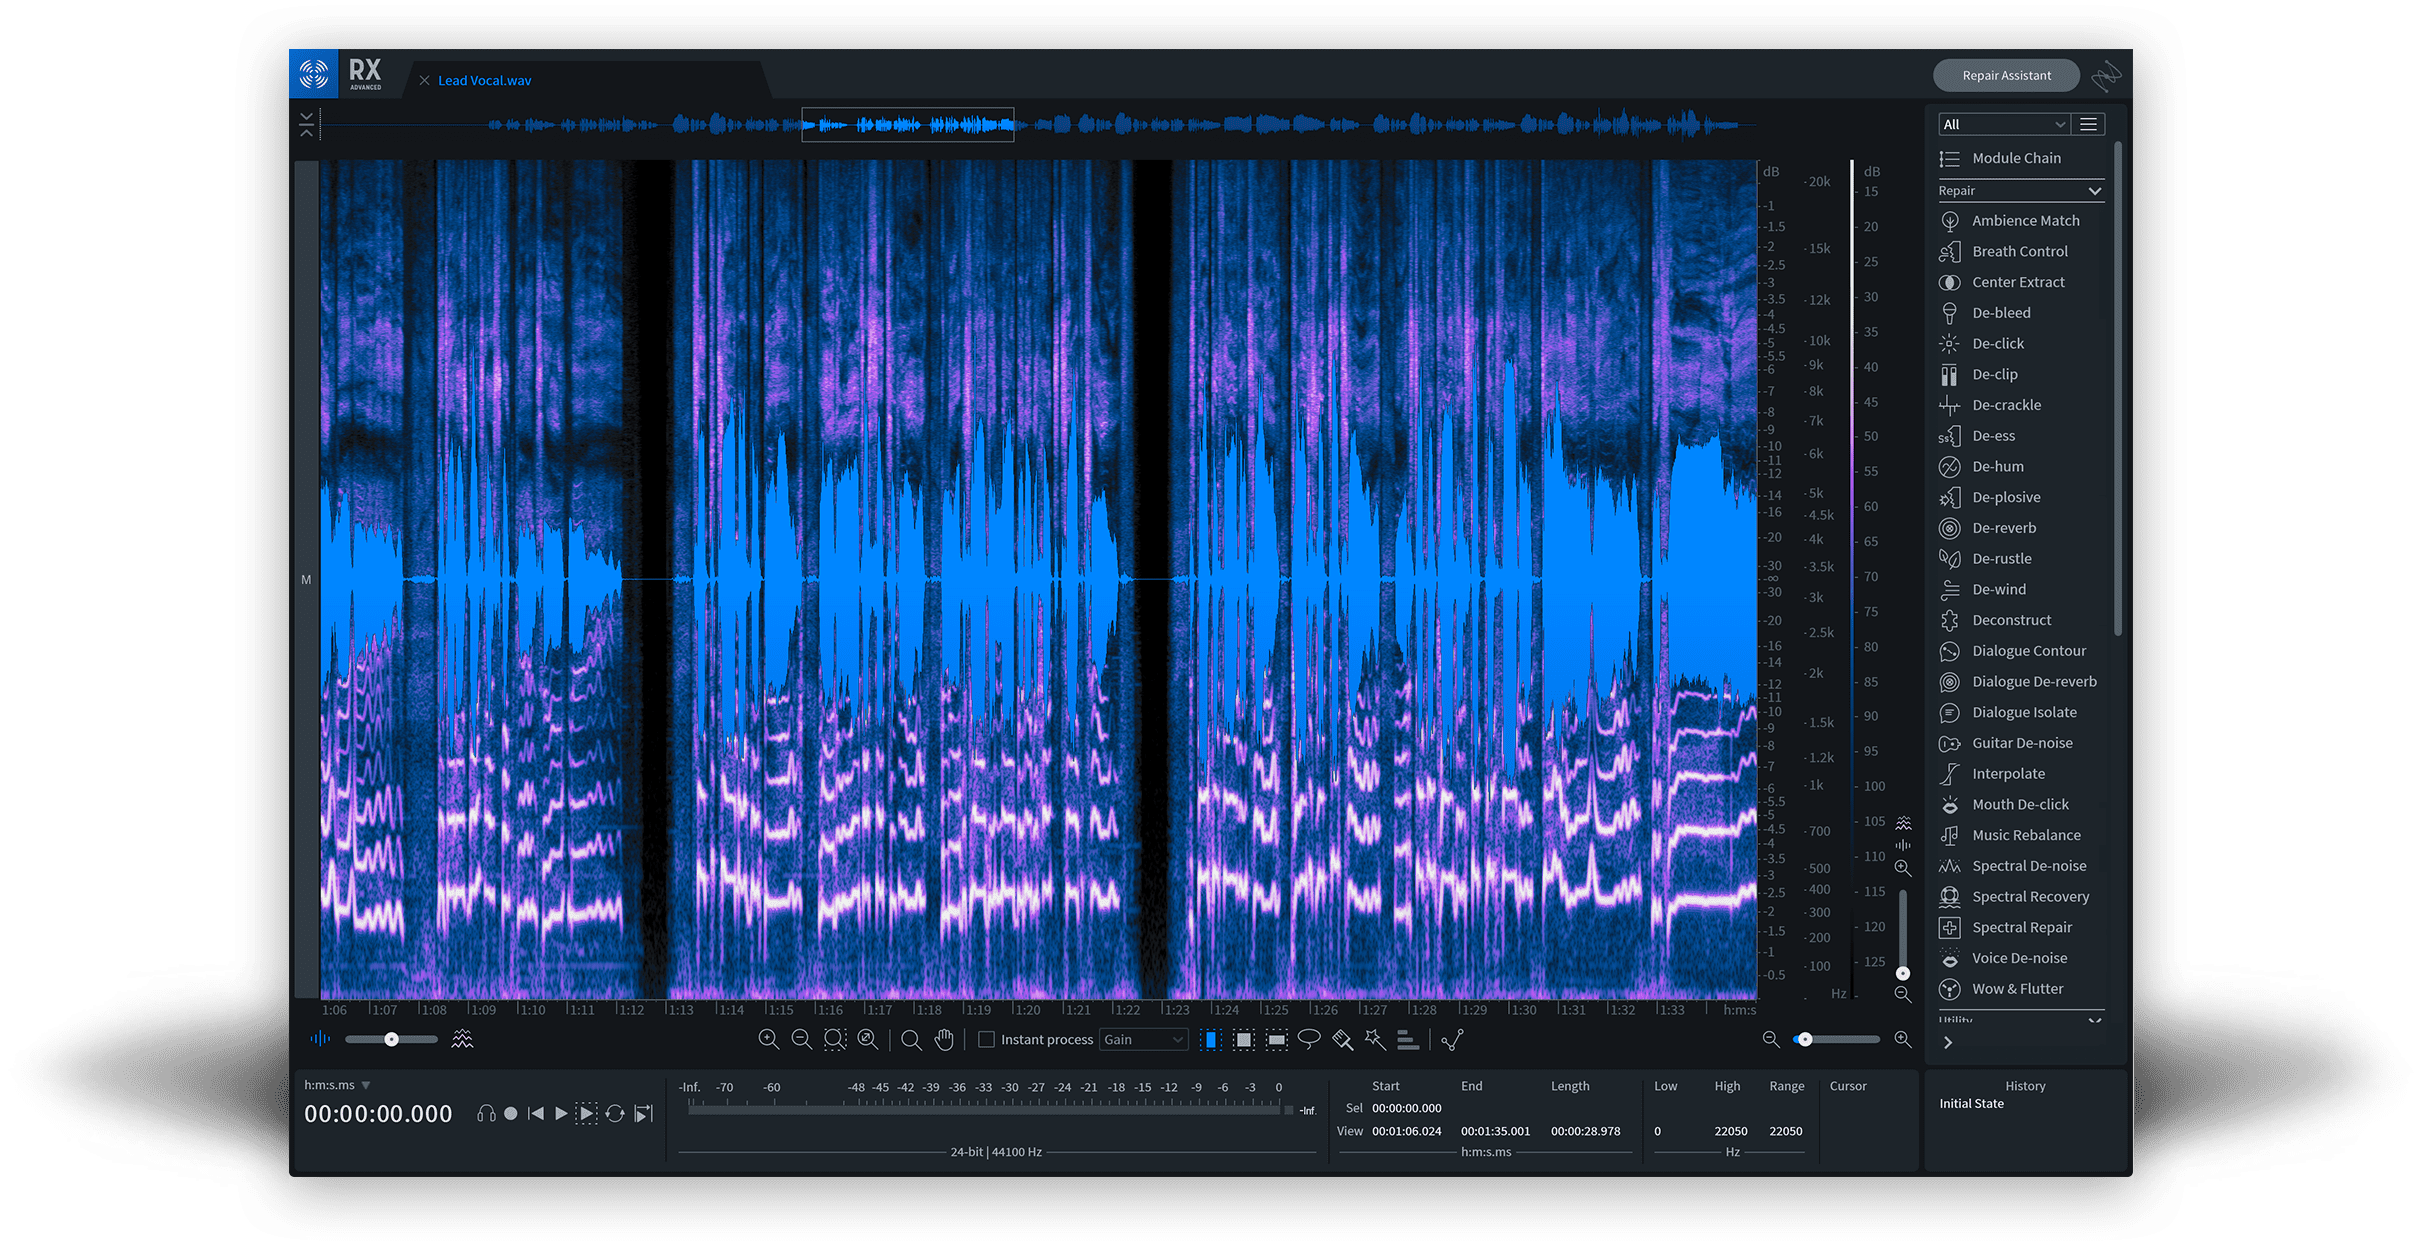The image size is (2420, 1246).
Task: Toggle loop playback
Action: (x=615, y=1113)
